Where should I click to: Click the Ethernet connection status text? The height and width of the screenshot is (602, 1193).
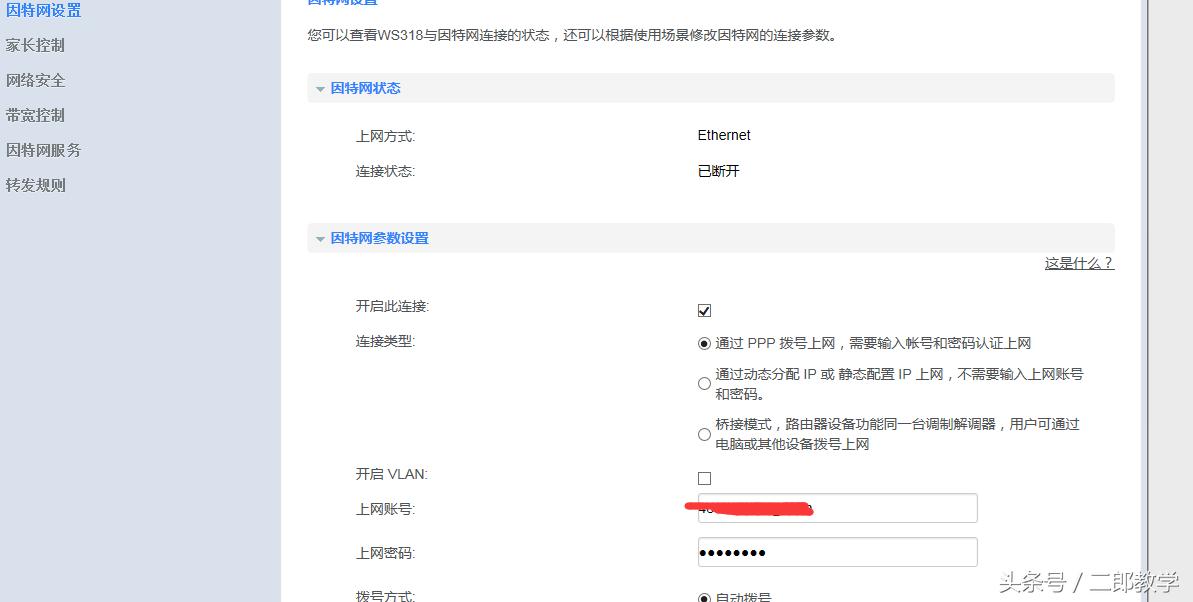(723, 136)
